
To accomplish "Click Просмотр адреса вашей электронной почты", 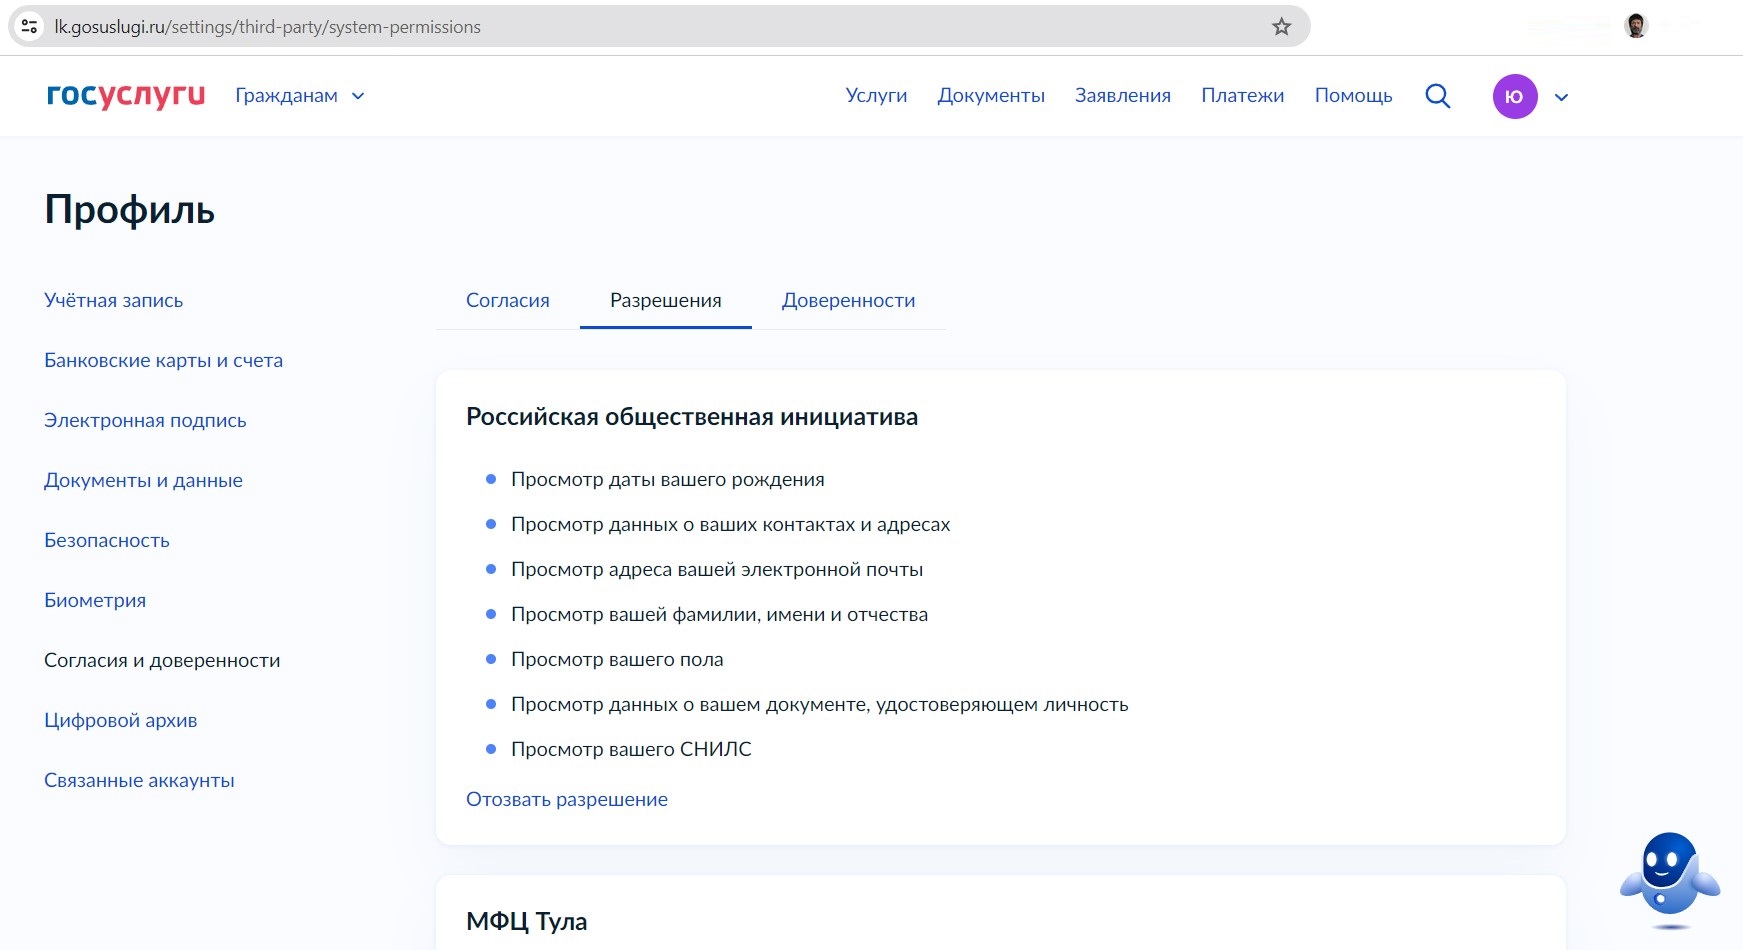I will click(x=717, y=569).
